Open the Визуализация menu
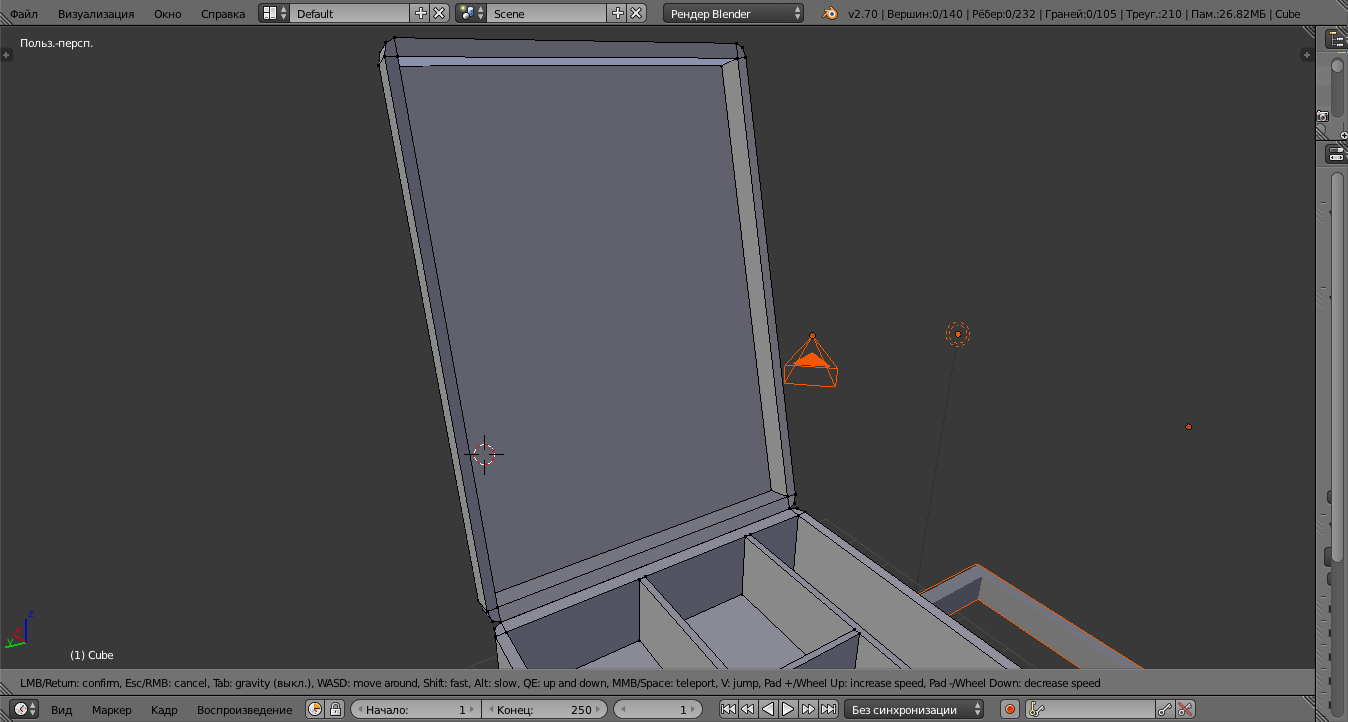The image size is (1348, 722). coord(95,14)
